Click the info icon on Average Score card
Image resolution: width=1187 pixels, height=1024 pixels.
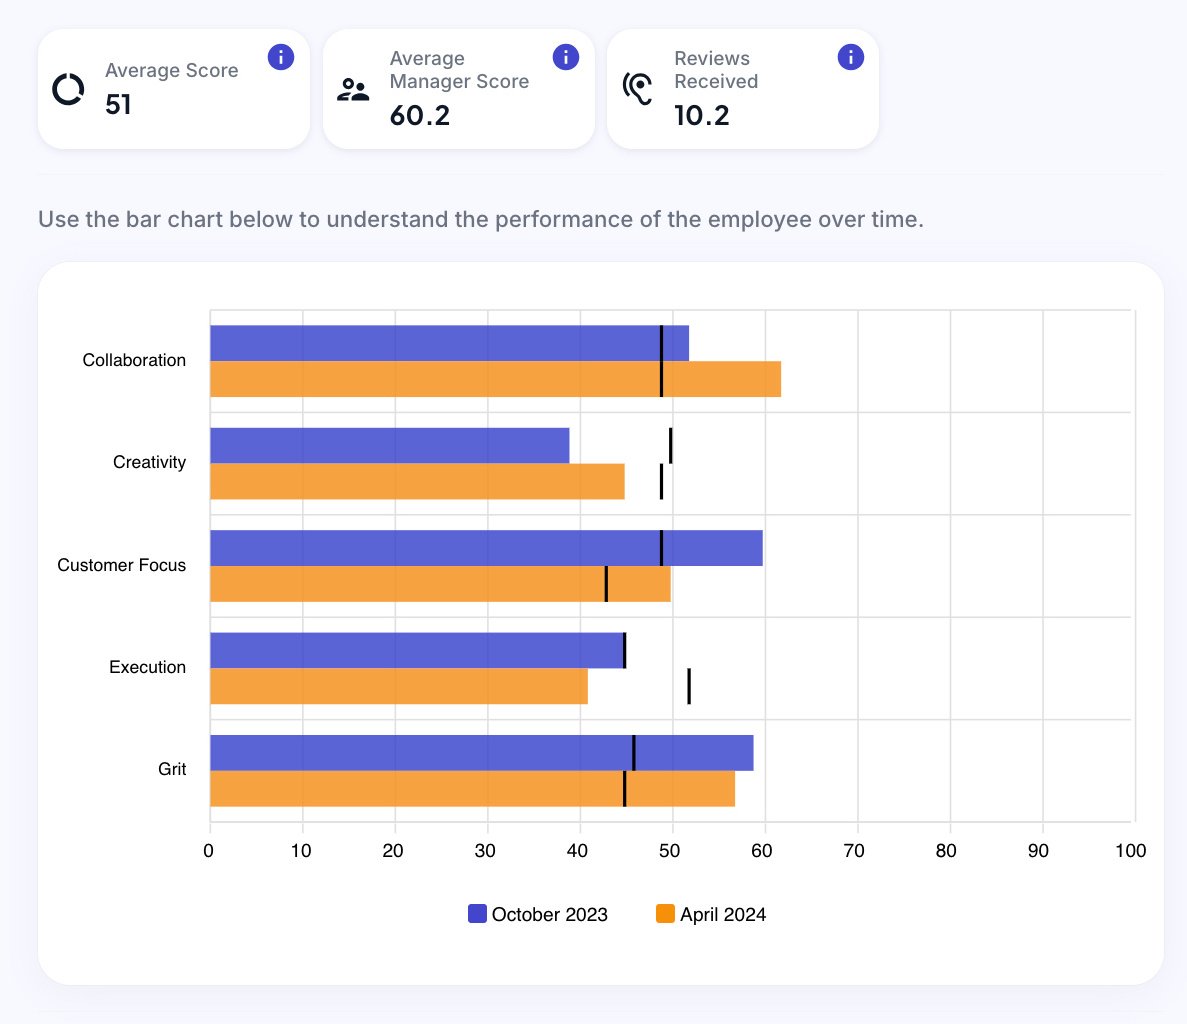click(281, 57)
